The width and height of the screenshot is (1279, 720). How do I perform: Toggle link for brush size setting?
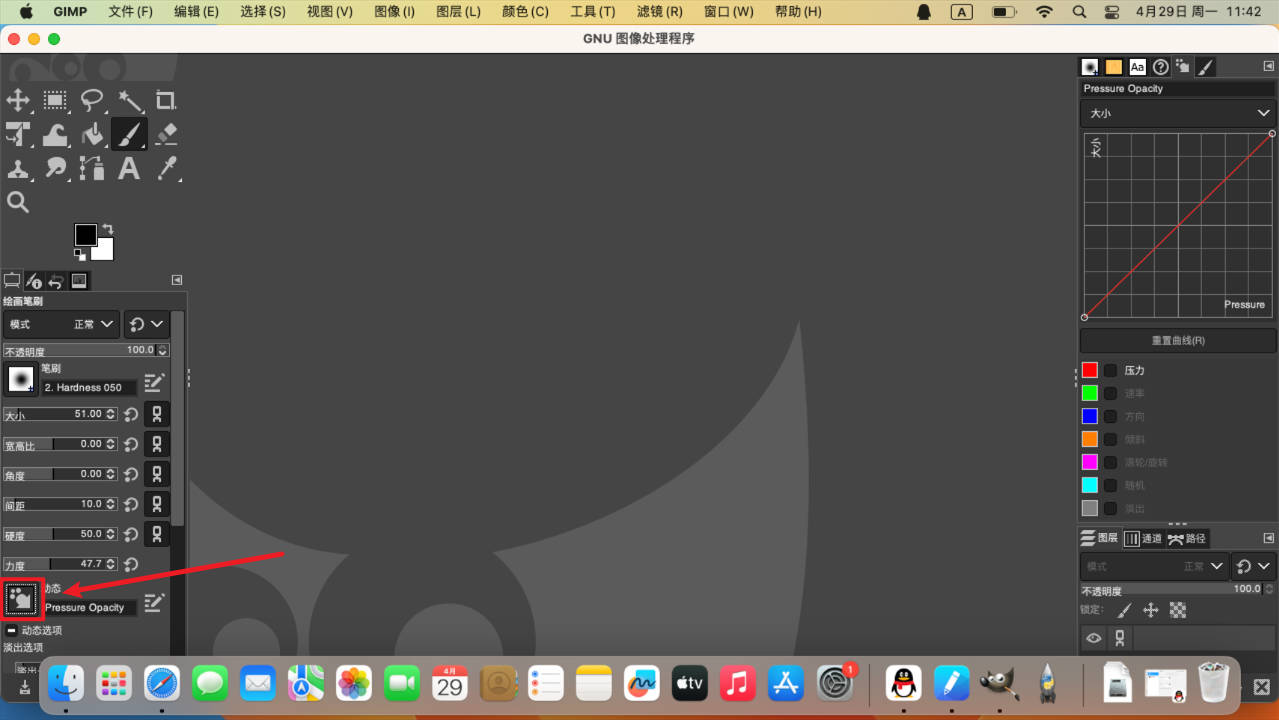coord(156,414)
